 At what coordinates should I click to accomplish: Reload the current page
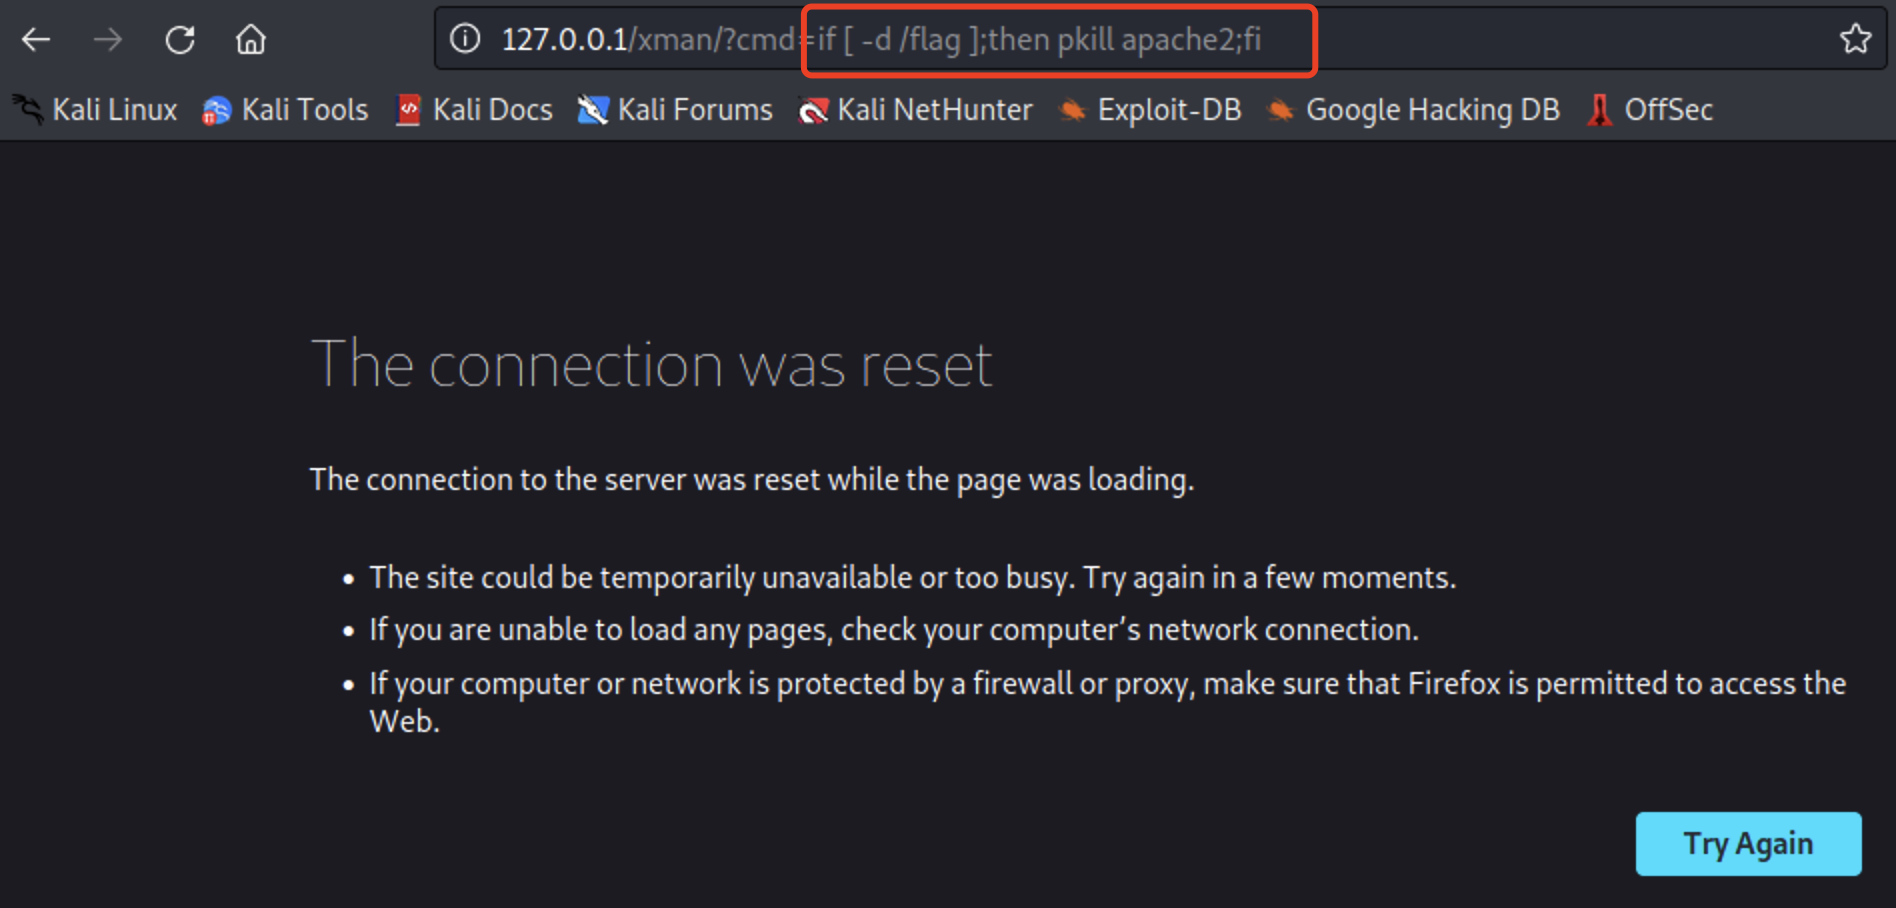point(180,40)
